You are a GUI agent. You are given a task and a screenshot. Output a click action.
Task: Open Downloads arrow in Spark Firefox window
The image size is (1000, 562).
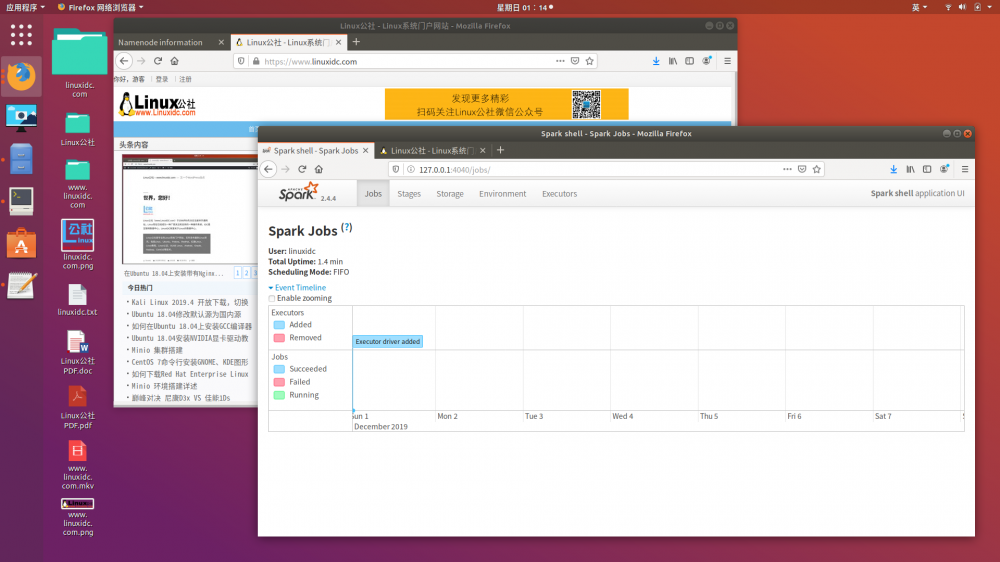[893, 170]
